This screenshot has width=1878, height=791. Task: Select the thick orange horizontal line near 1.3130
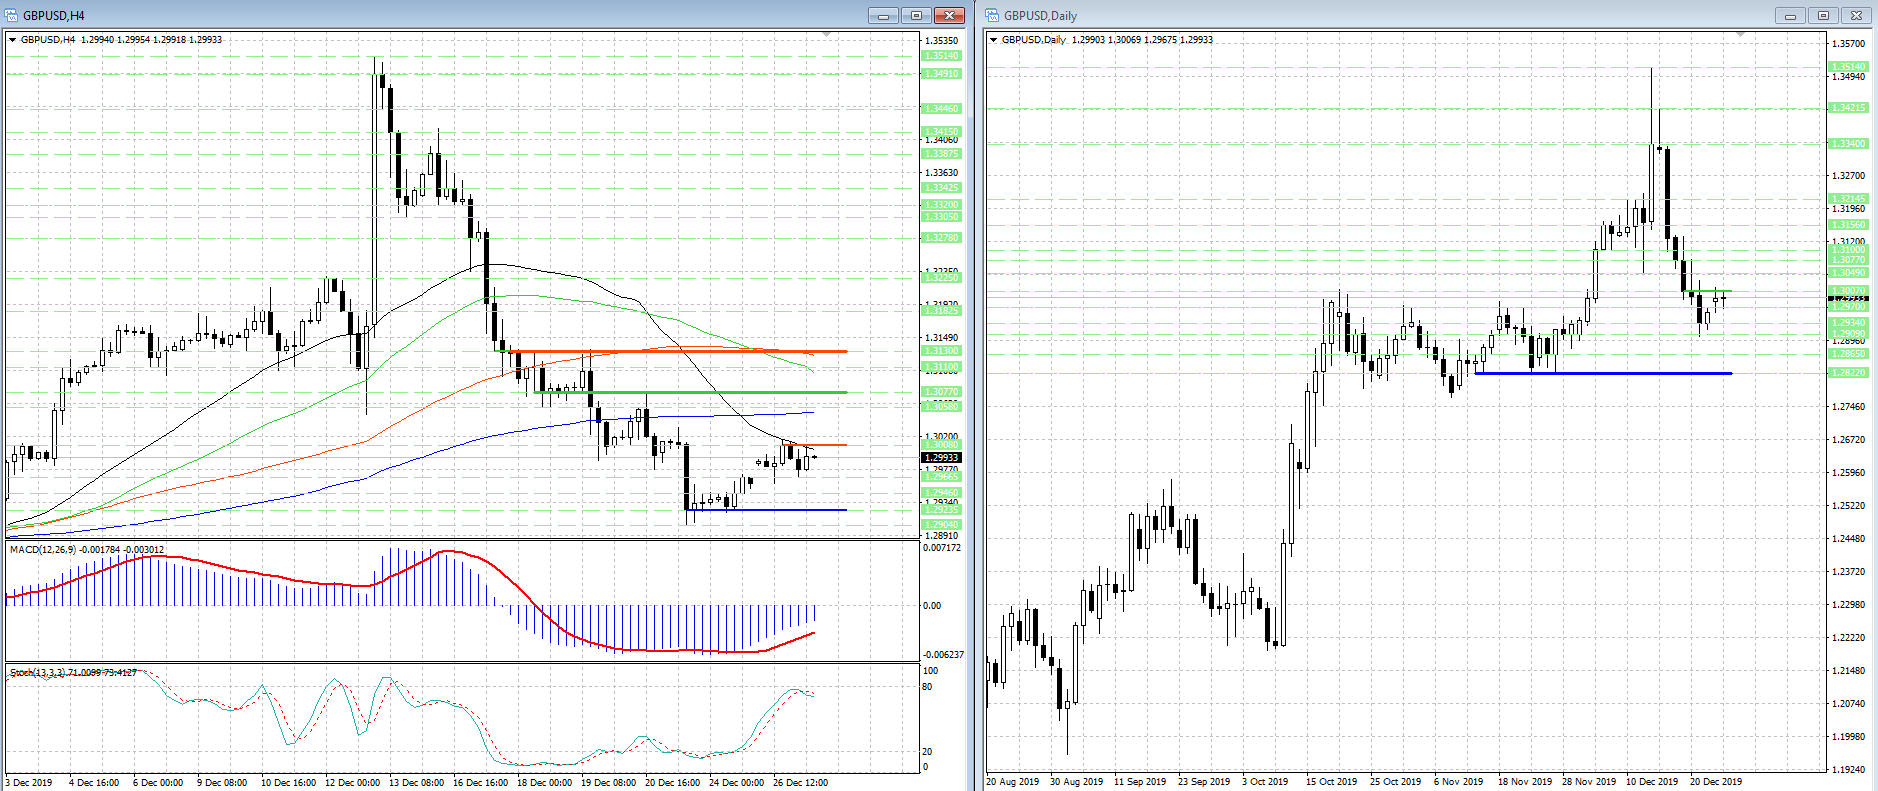tap(678, 351)
